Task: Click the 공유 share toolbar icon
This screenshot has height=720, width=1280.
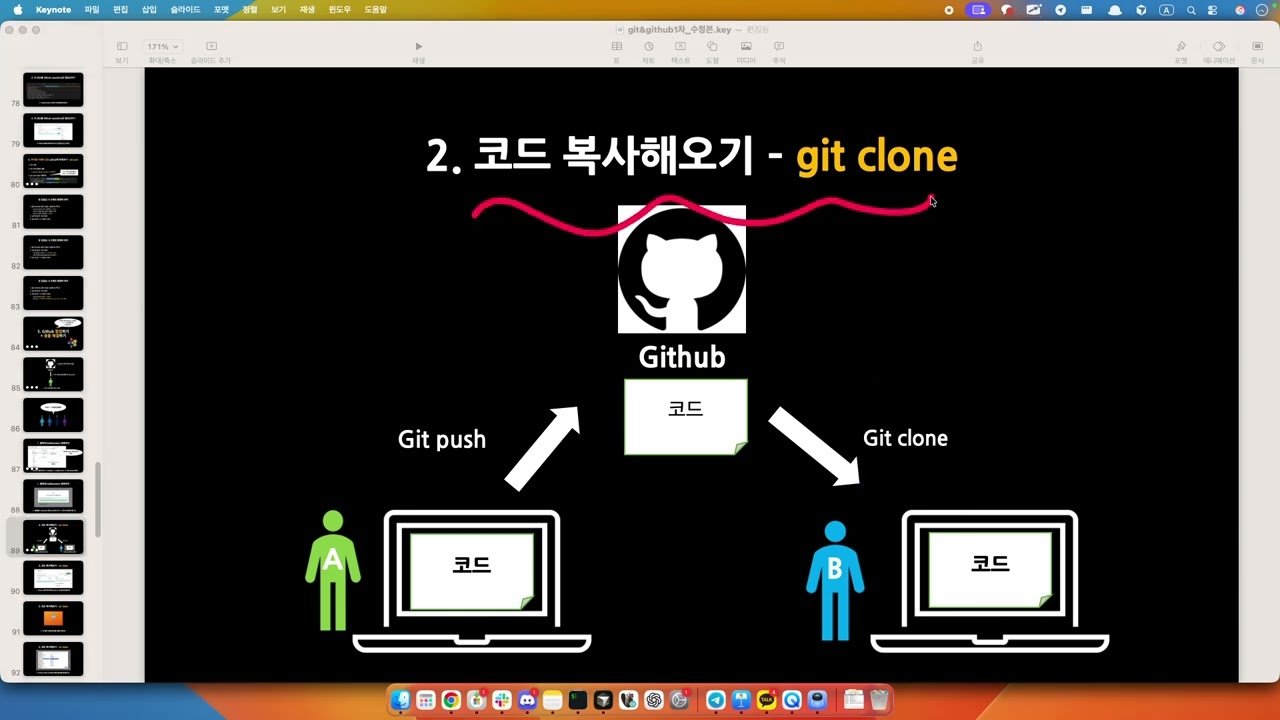Action: coord(978,47)
